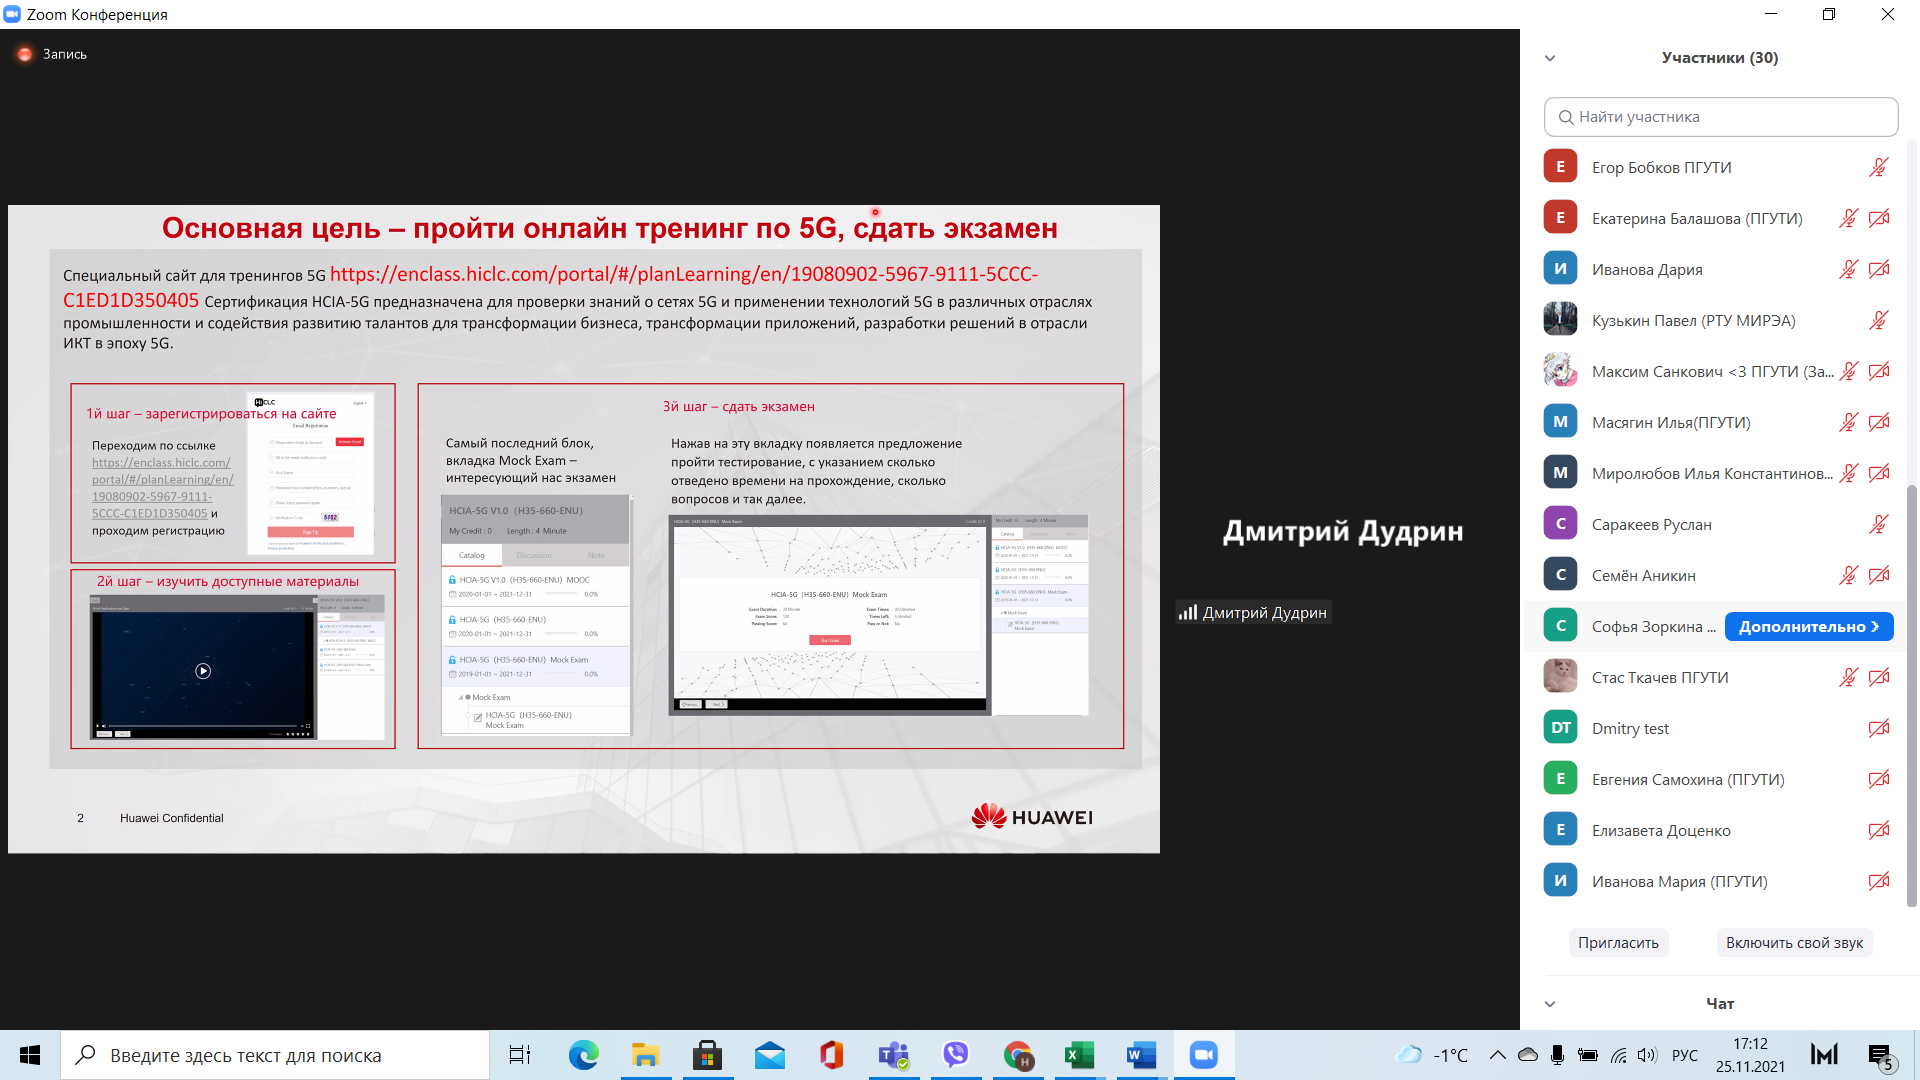Click the camera-off icon for Миролюбов Илья
The width and height of the screenshot is (1920, 1080).
coord(1879,473)
